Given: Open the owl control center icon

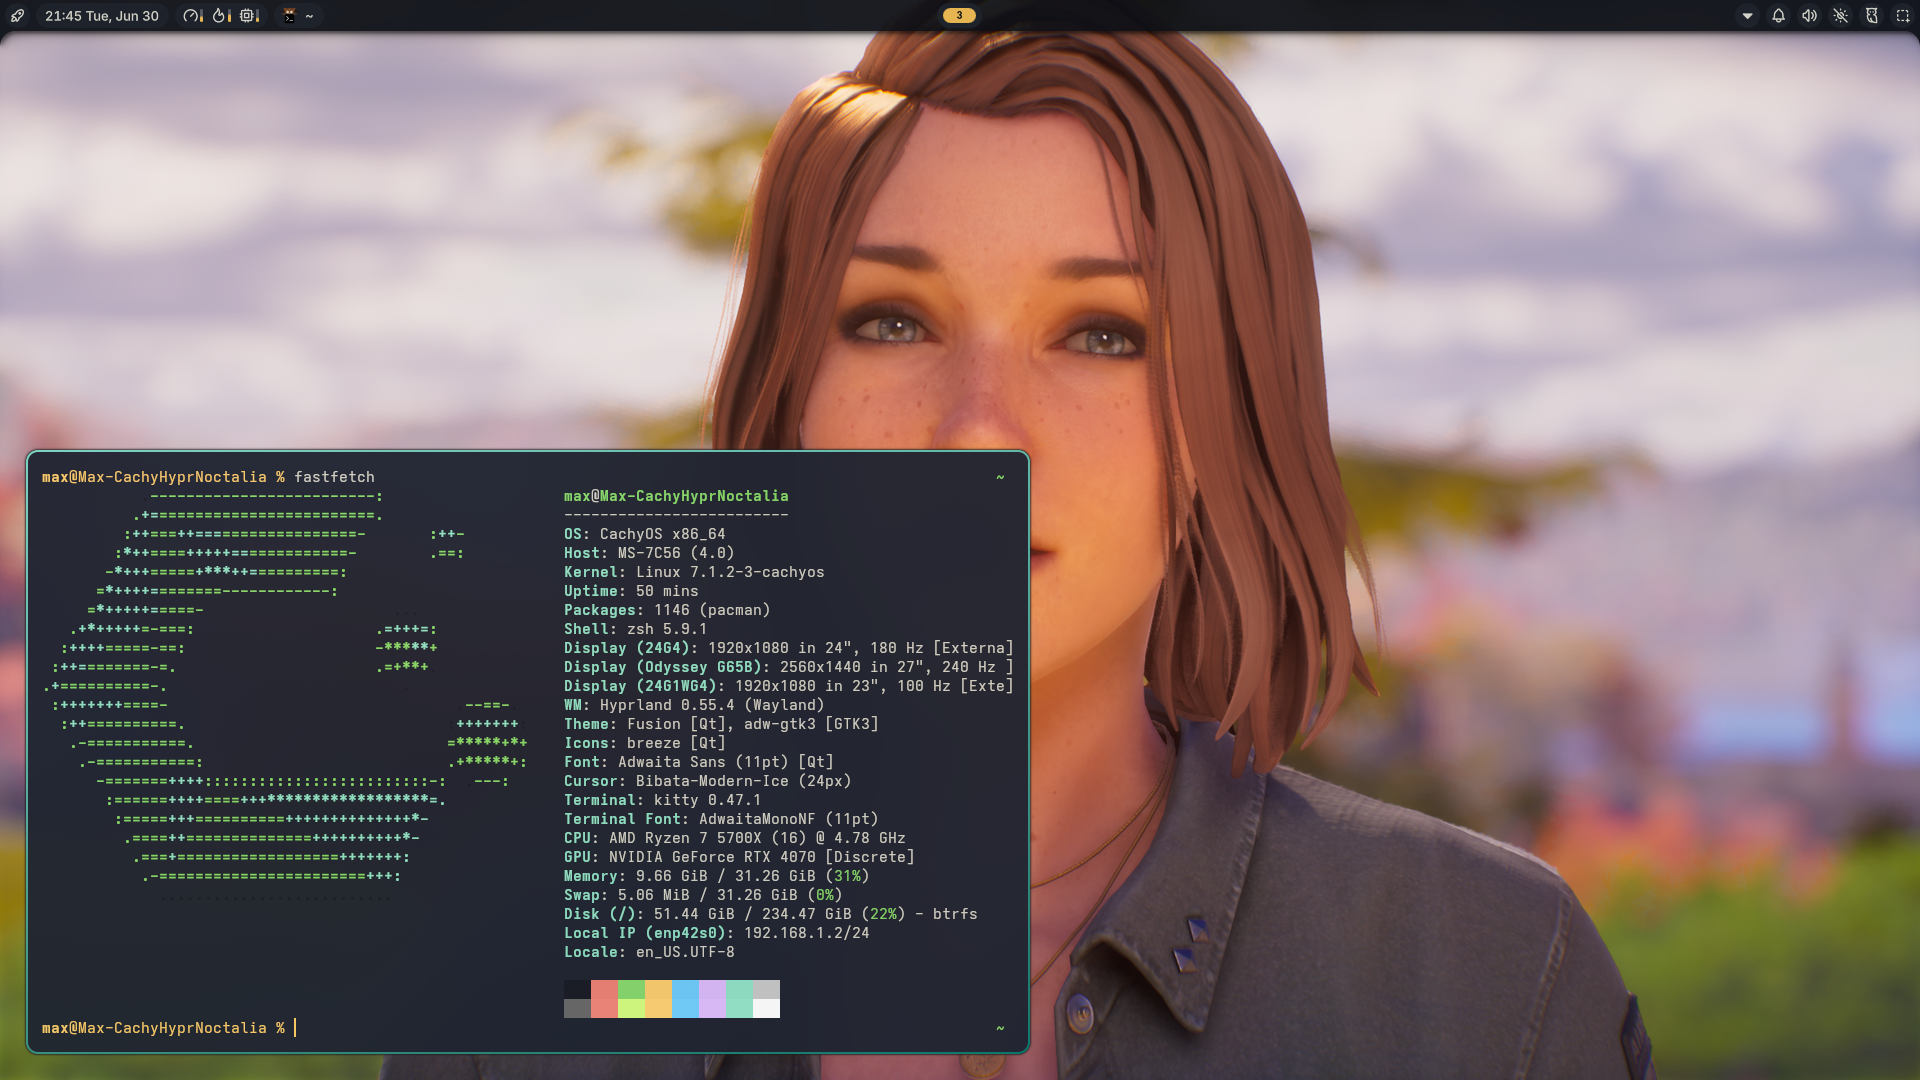Looking at the screenshot, I should coord(1872,16).
